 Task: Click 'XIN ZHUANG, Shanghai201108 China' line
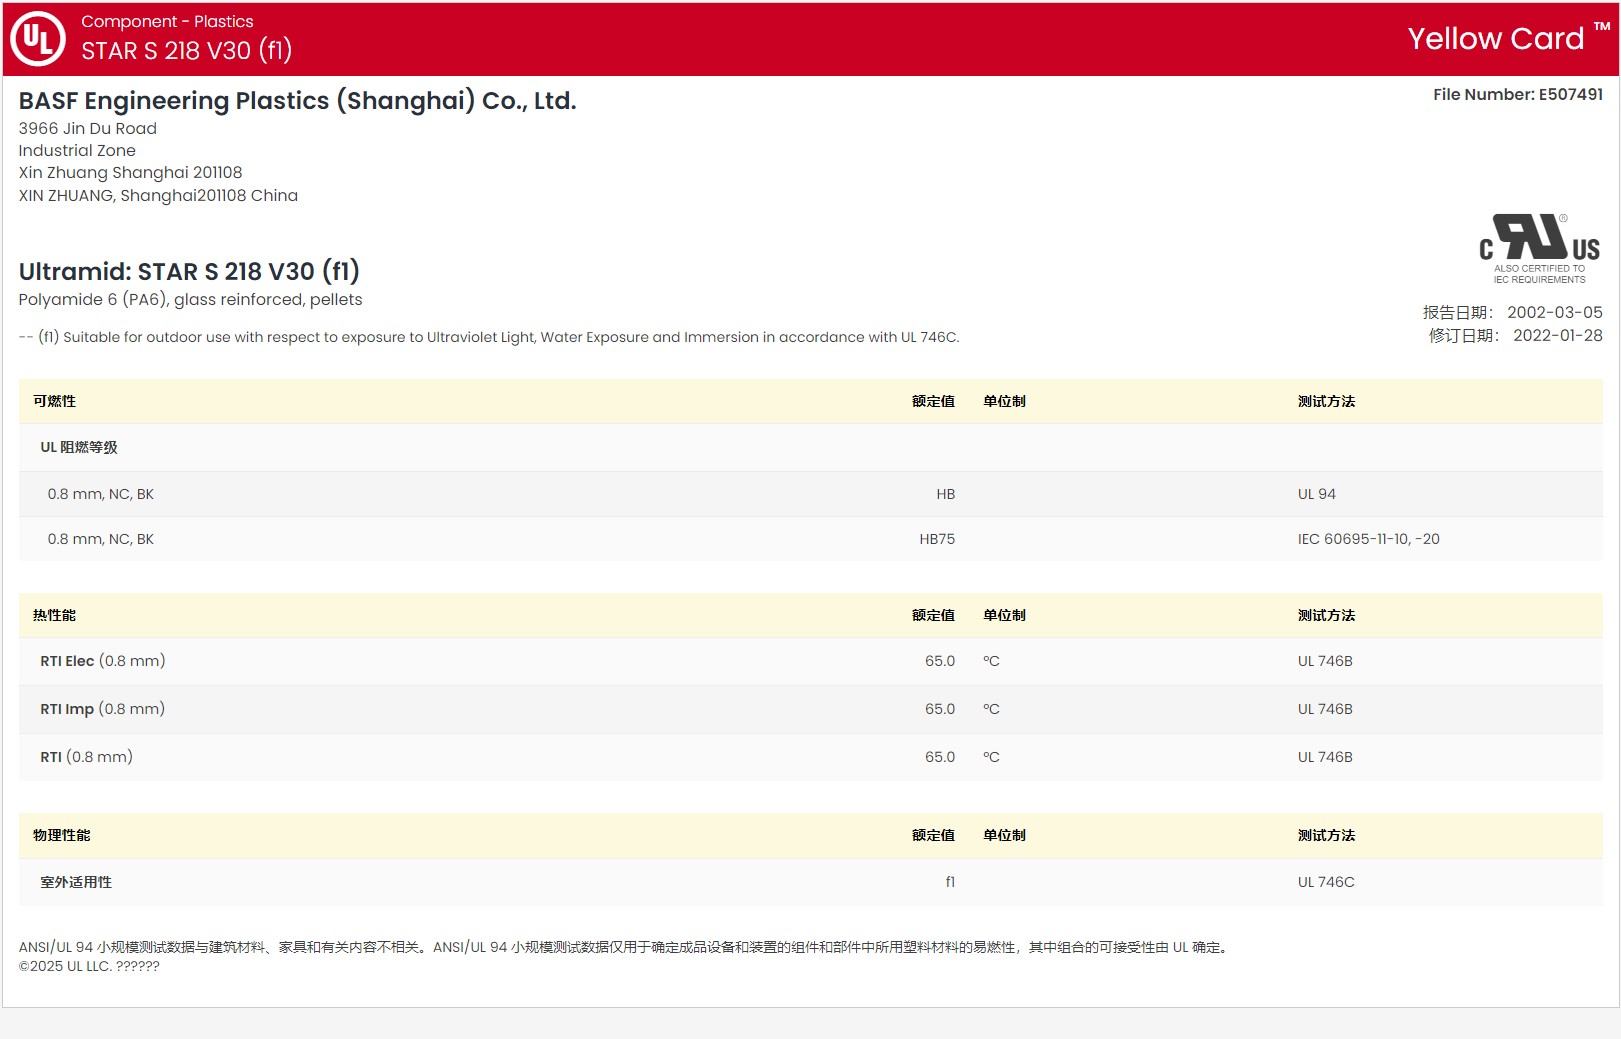click(x=158, y=195)
